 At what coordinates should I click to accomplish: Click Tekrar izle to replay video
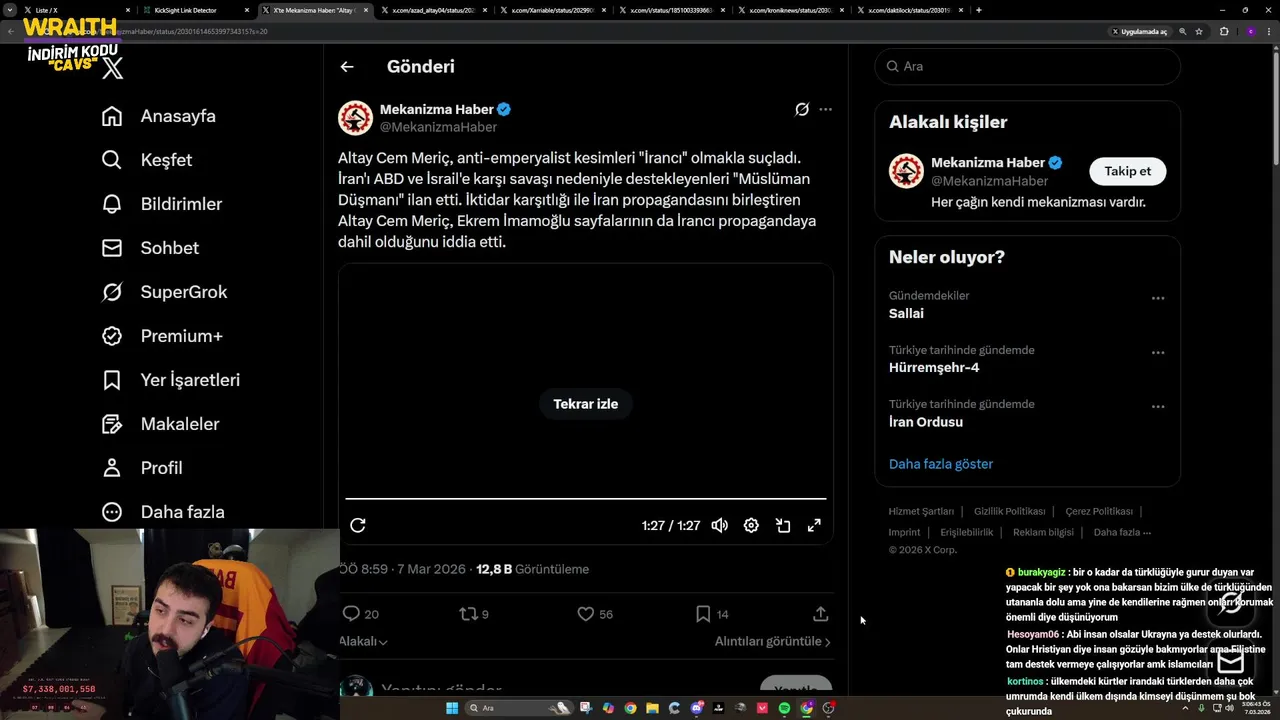click(586, 404)
